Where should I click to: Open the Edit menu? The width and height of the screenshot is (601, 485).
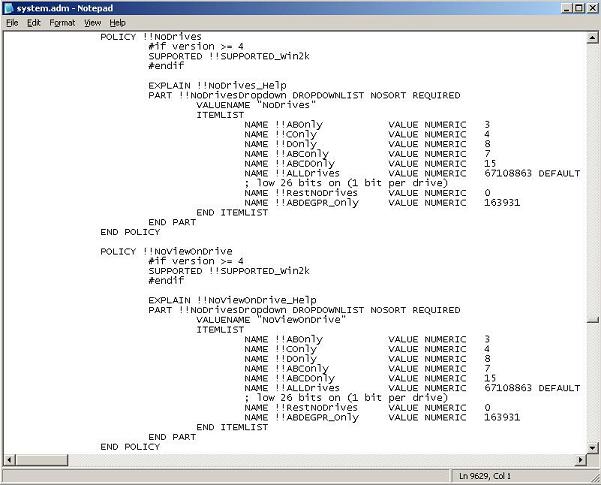(x=33, y=22)
